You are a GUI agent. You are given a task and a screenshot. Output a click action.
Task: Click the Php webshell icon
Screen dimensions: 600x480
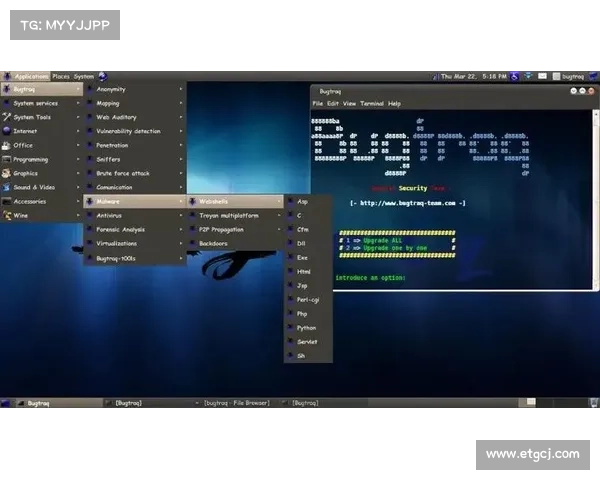pyautogui.click(x=290, y=314)
